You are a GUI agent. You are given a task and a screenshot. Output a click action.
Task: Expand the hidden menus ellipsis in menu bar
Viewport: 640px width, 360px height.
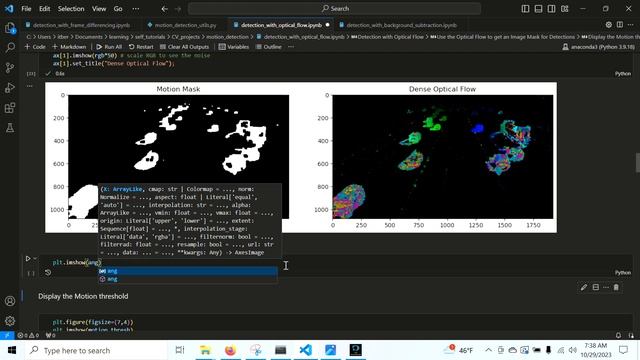pos(136,9)
